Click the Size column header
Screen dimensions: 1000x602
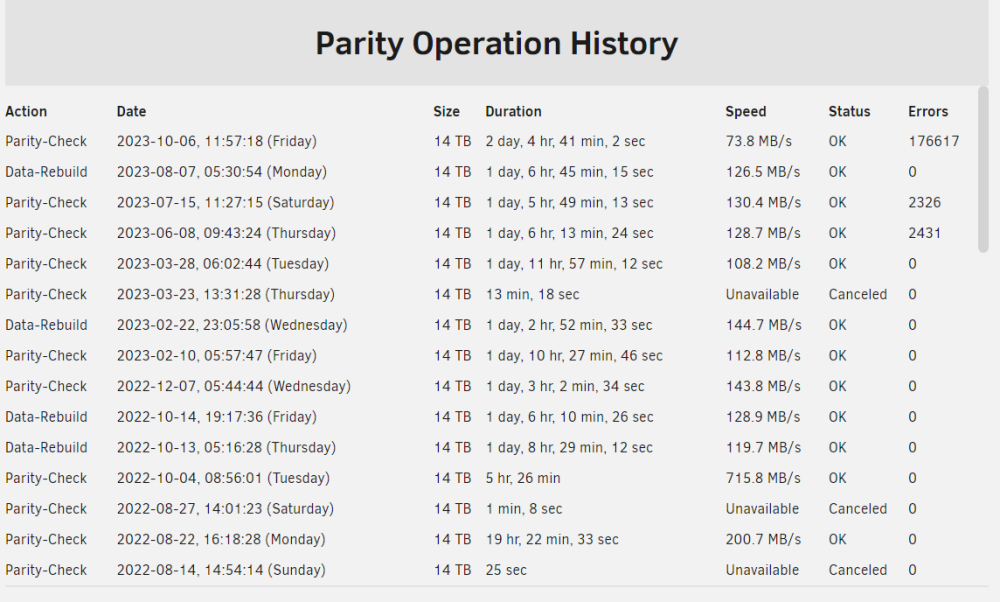point(446,112)
